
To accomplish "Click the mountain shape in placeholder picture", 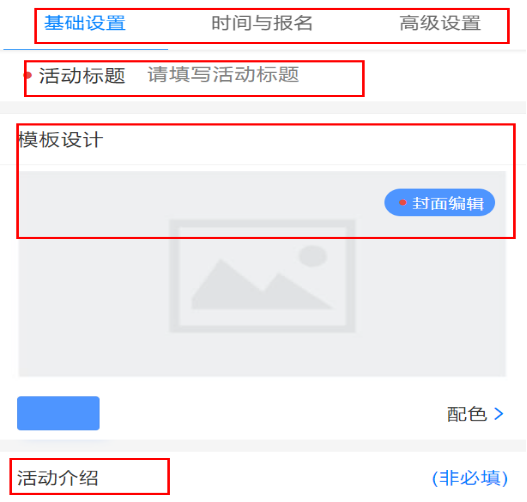I will [x=261, y=284].
